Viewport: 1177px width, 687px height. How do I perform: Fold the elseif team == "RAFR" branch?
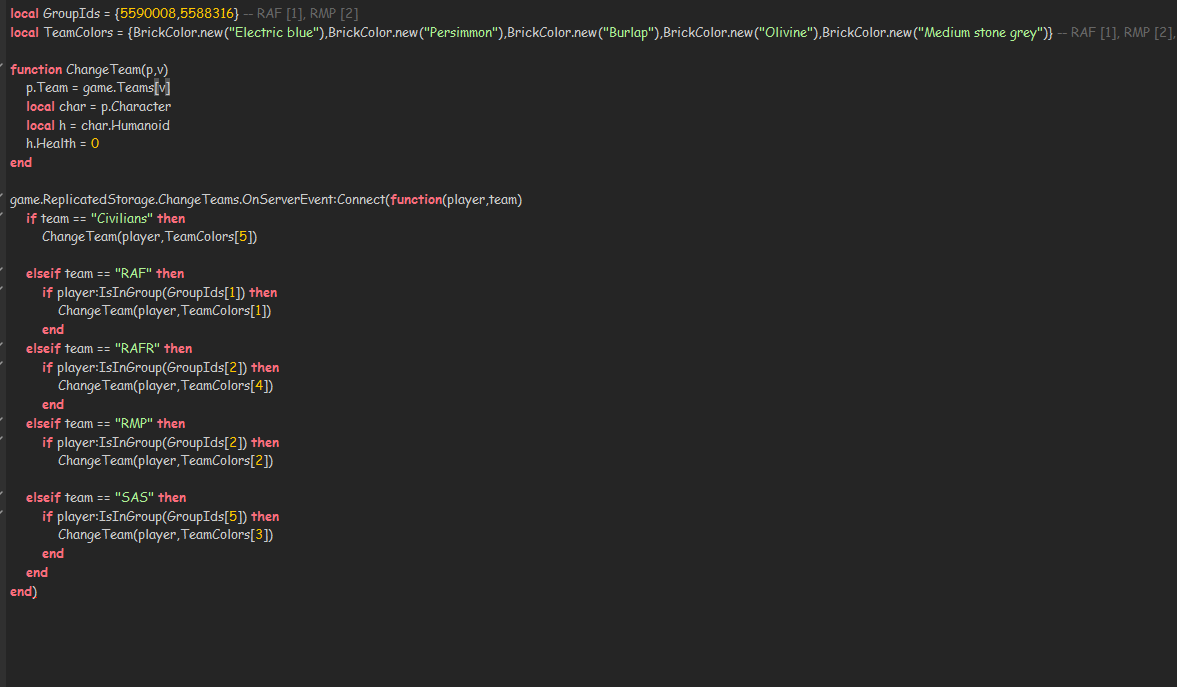point(5,343)
